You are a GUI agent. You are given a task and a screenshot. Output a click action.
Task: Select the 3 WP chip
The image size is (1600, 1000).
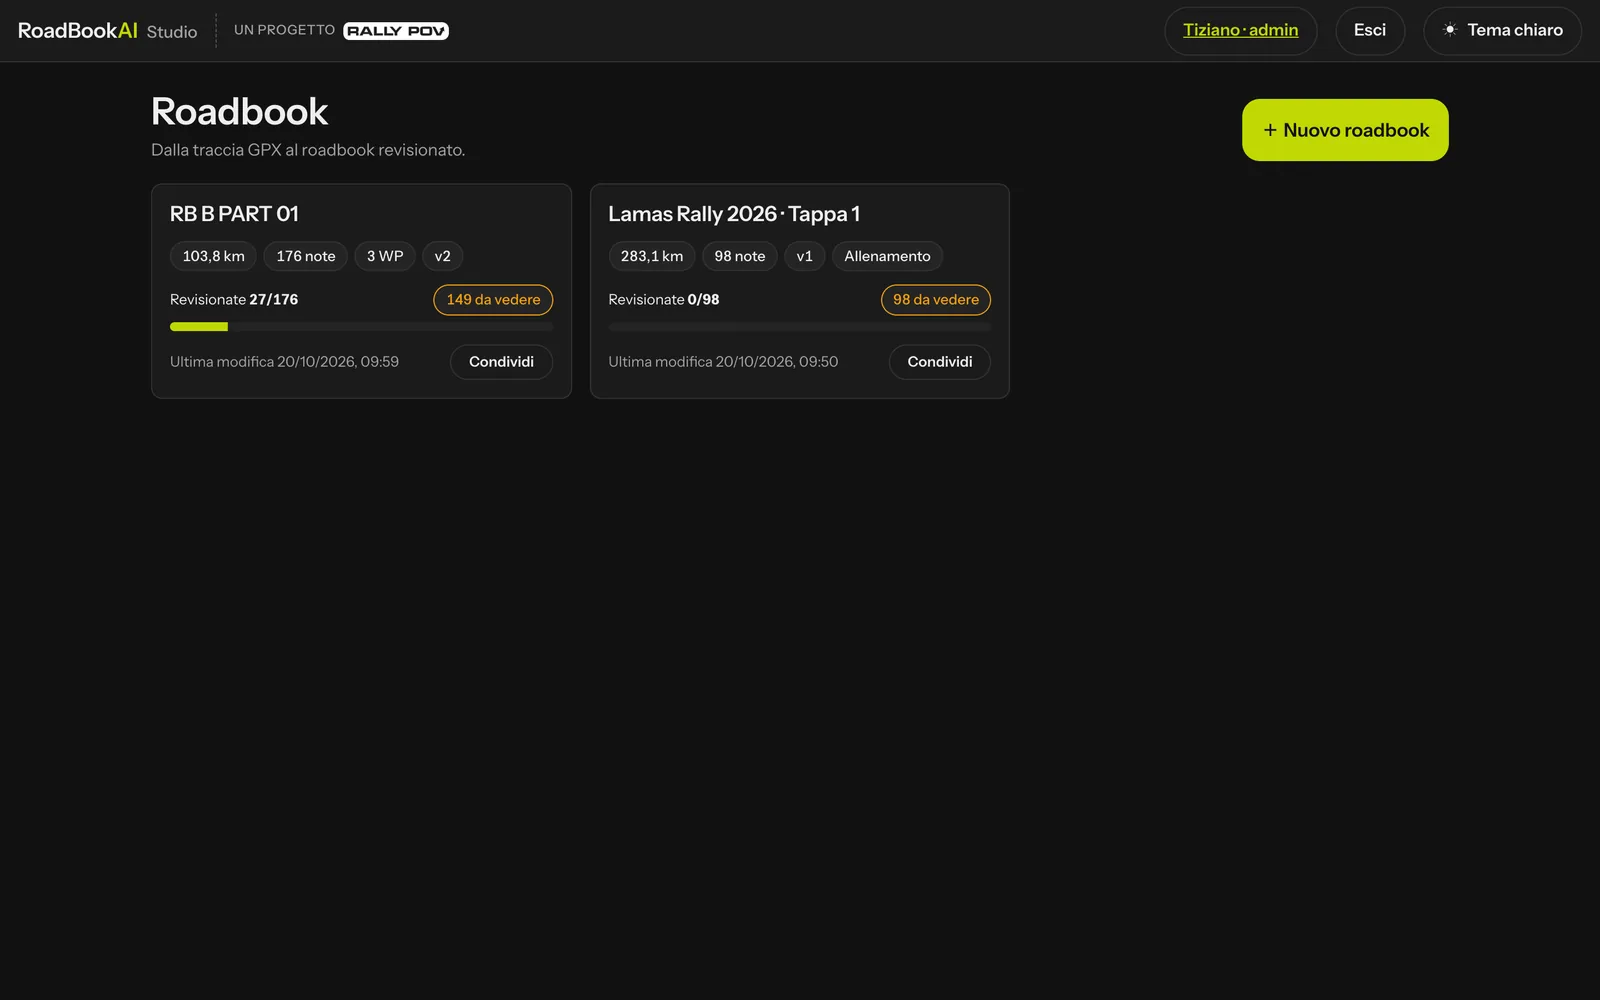click(385, 256)
